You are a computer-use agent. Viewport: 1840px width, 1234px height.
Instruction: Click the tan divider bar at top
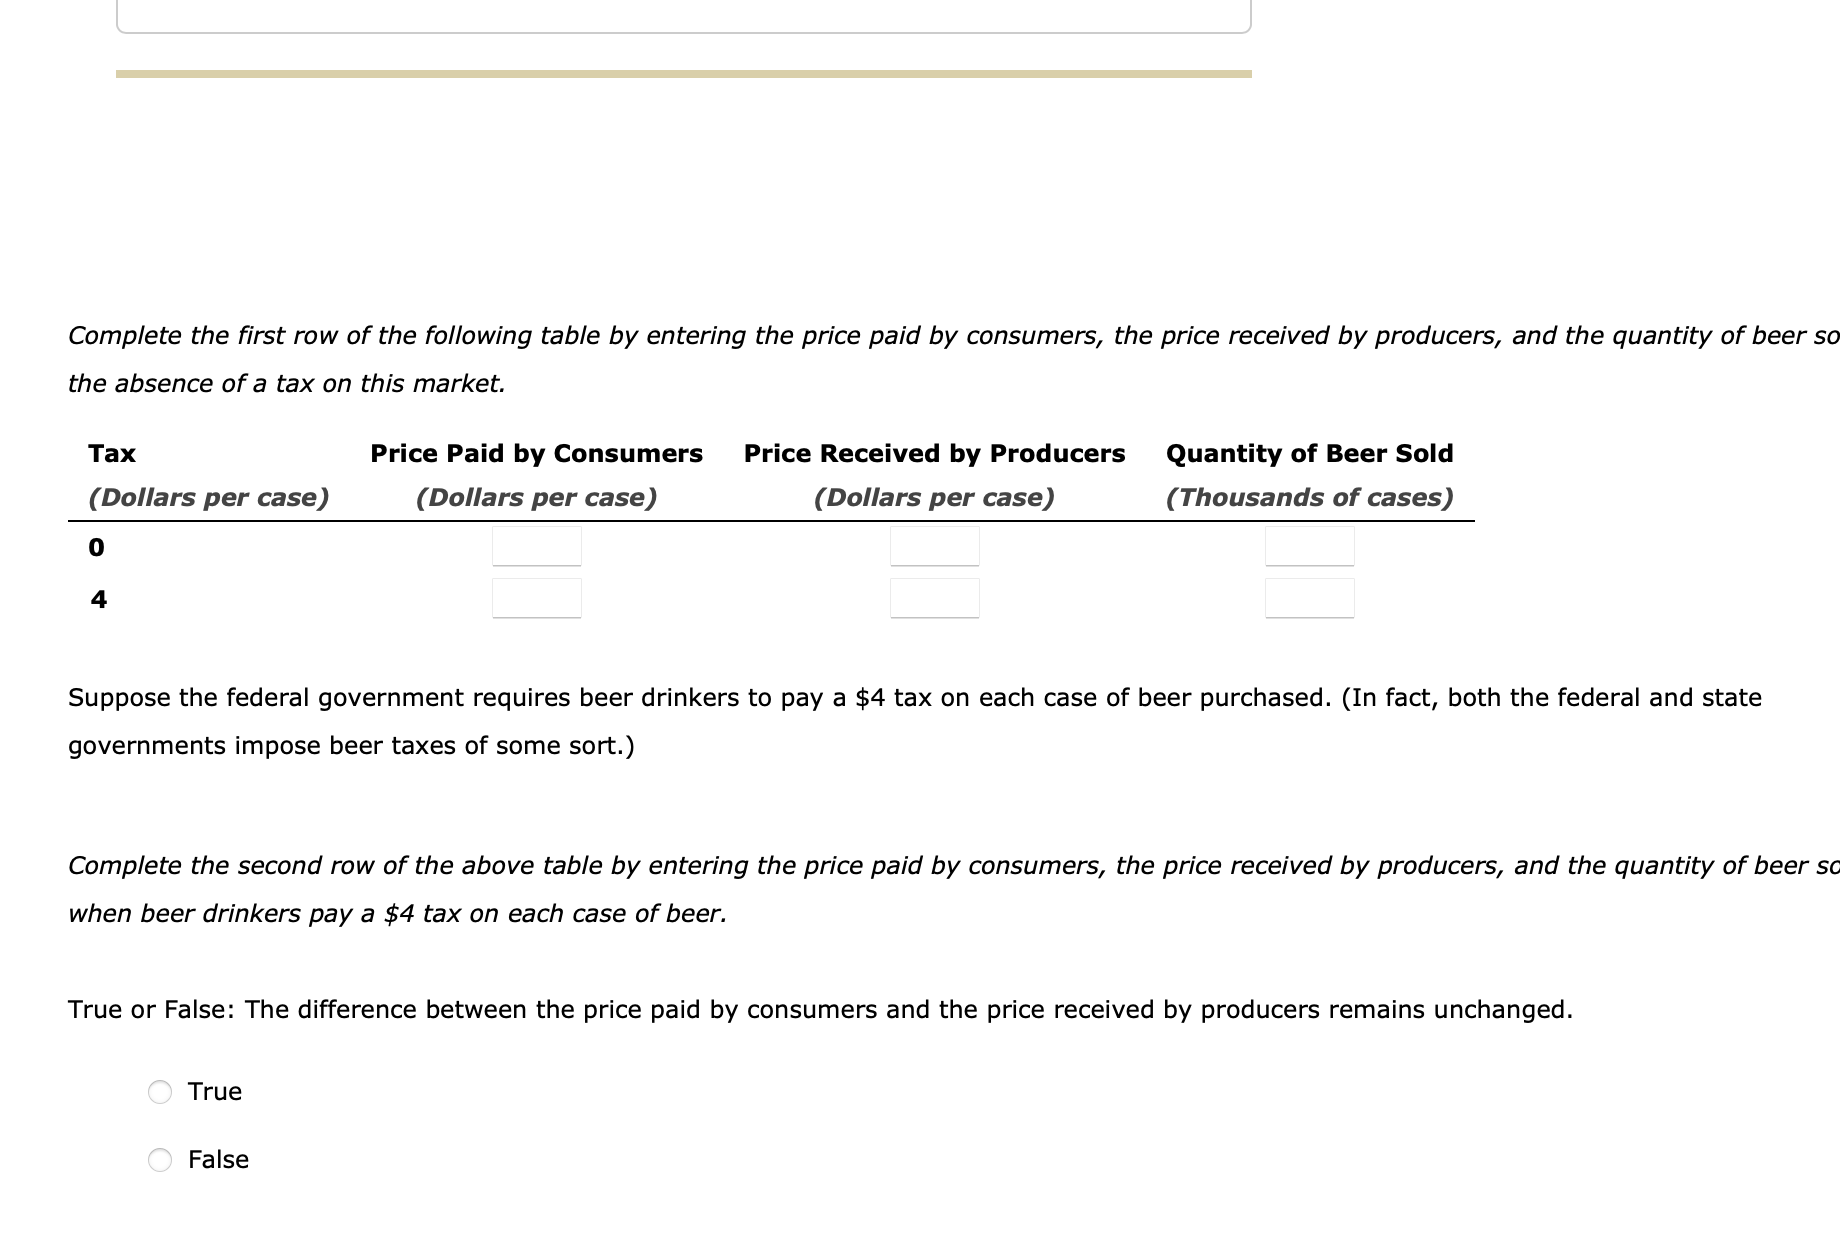(683, 72)
